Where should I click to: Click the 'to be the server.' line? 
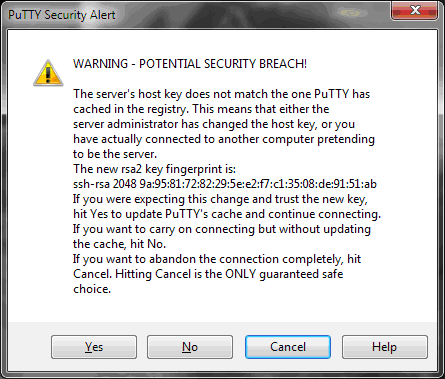pos(115,154)
